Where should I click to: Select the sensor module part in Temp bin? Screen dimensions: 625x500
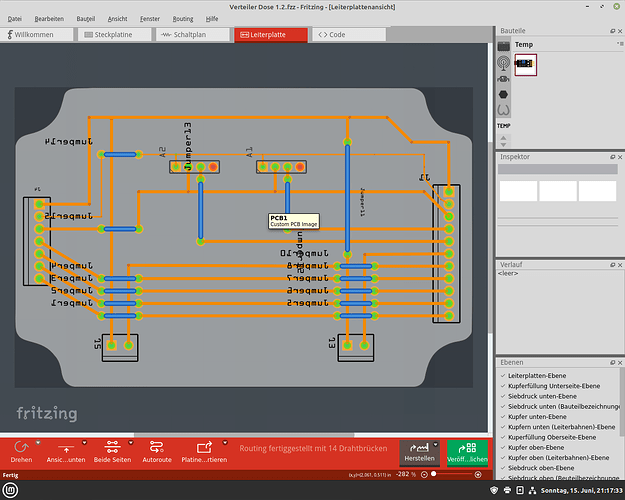(x=525, y=64)
